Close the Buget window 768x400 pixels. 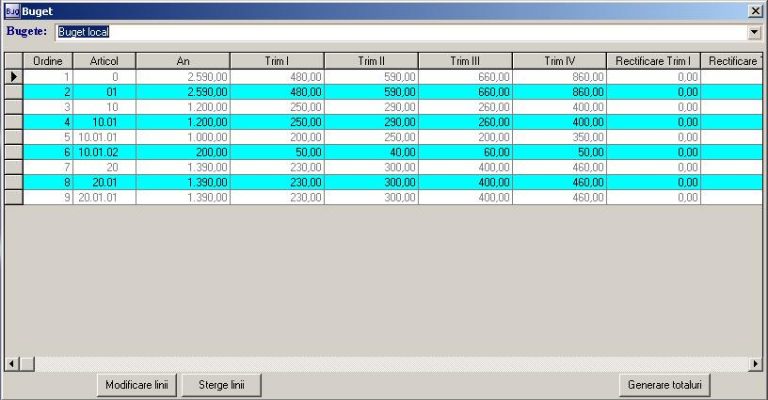pos(755,10)
